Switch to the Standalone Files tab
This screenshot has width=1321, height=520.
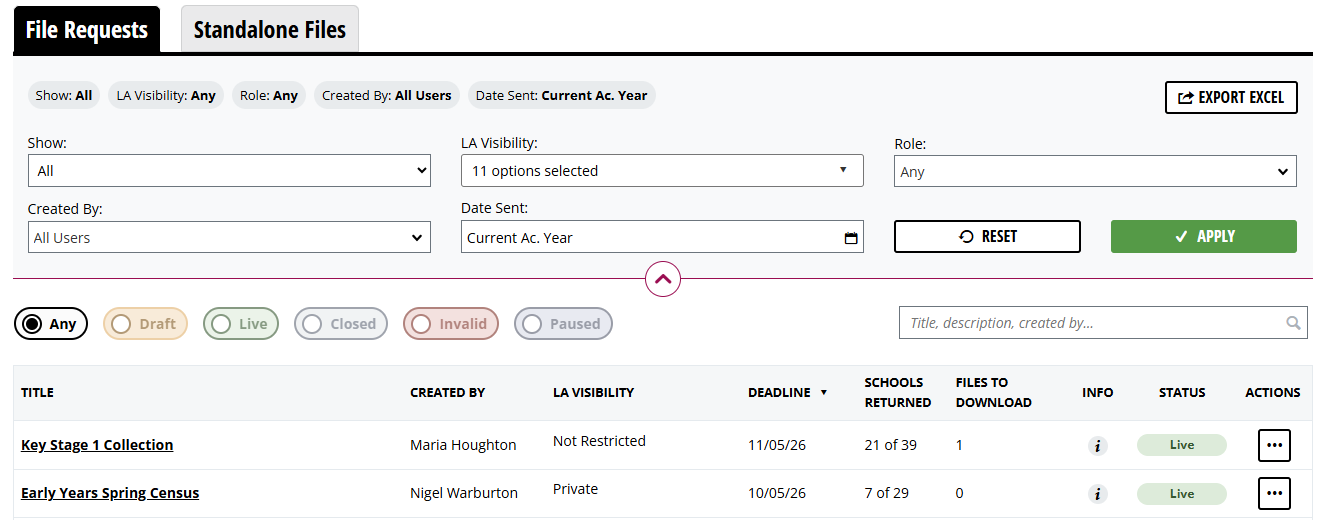pyautogui.click(x=269, y=30)
